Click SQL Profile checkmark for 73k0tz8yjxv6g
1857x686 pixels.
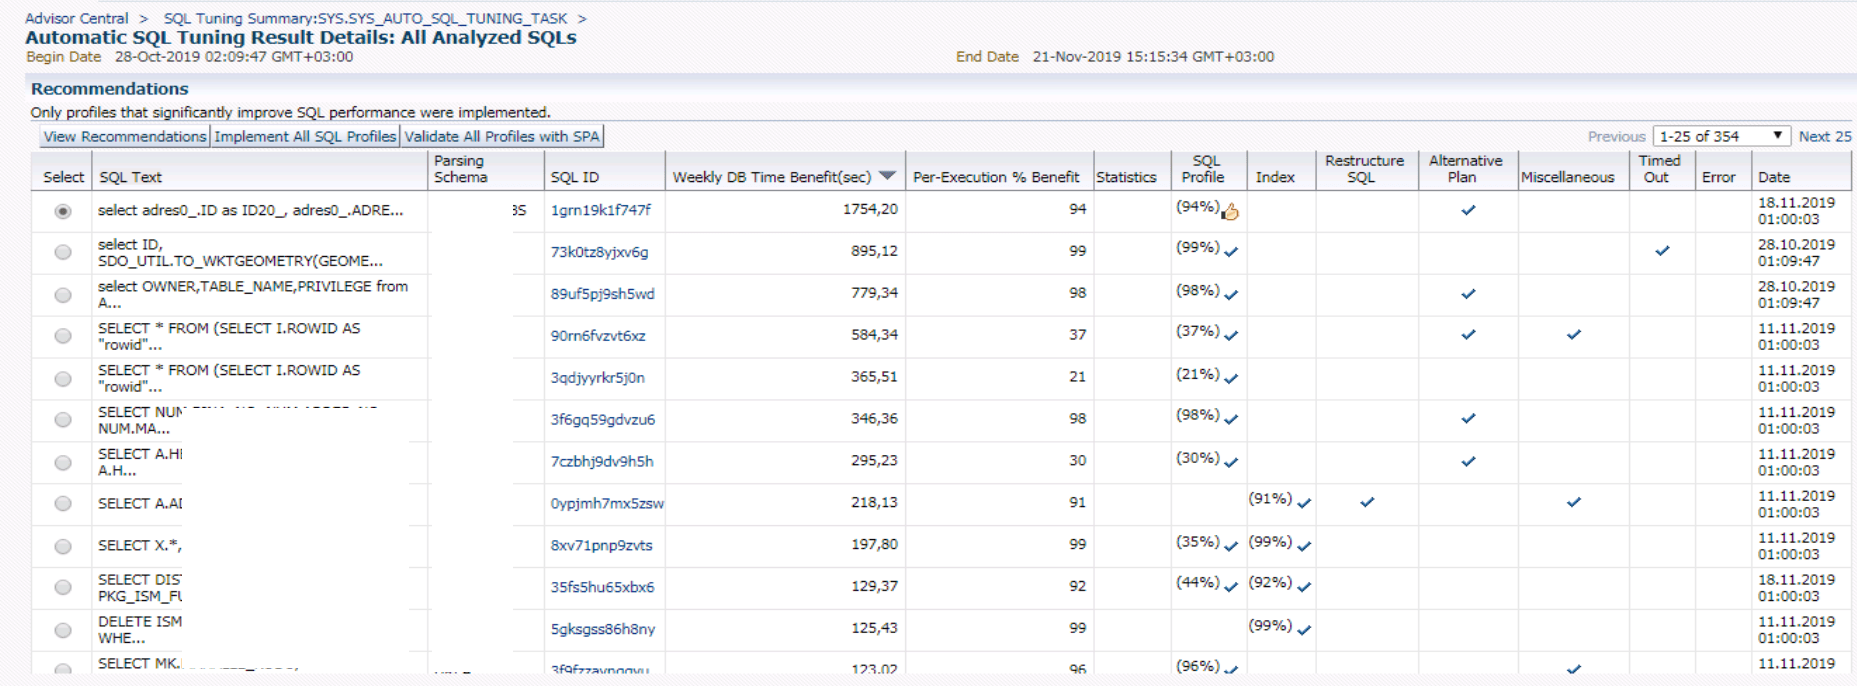point(1231,252)
